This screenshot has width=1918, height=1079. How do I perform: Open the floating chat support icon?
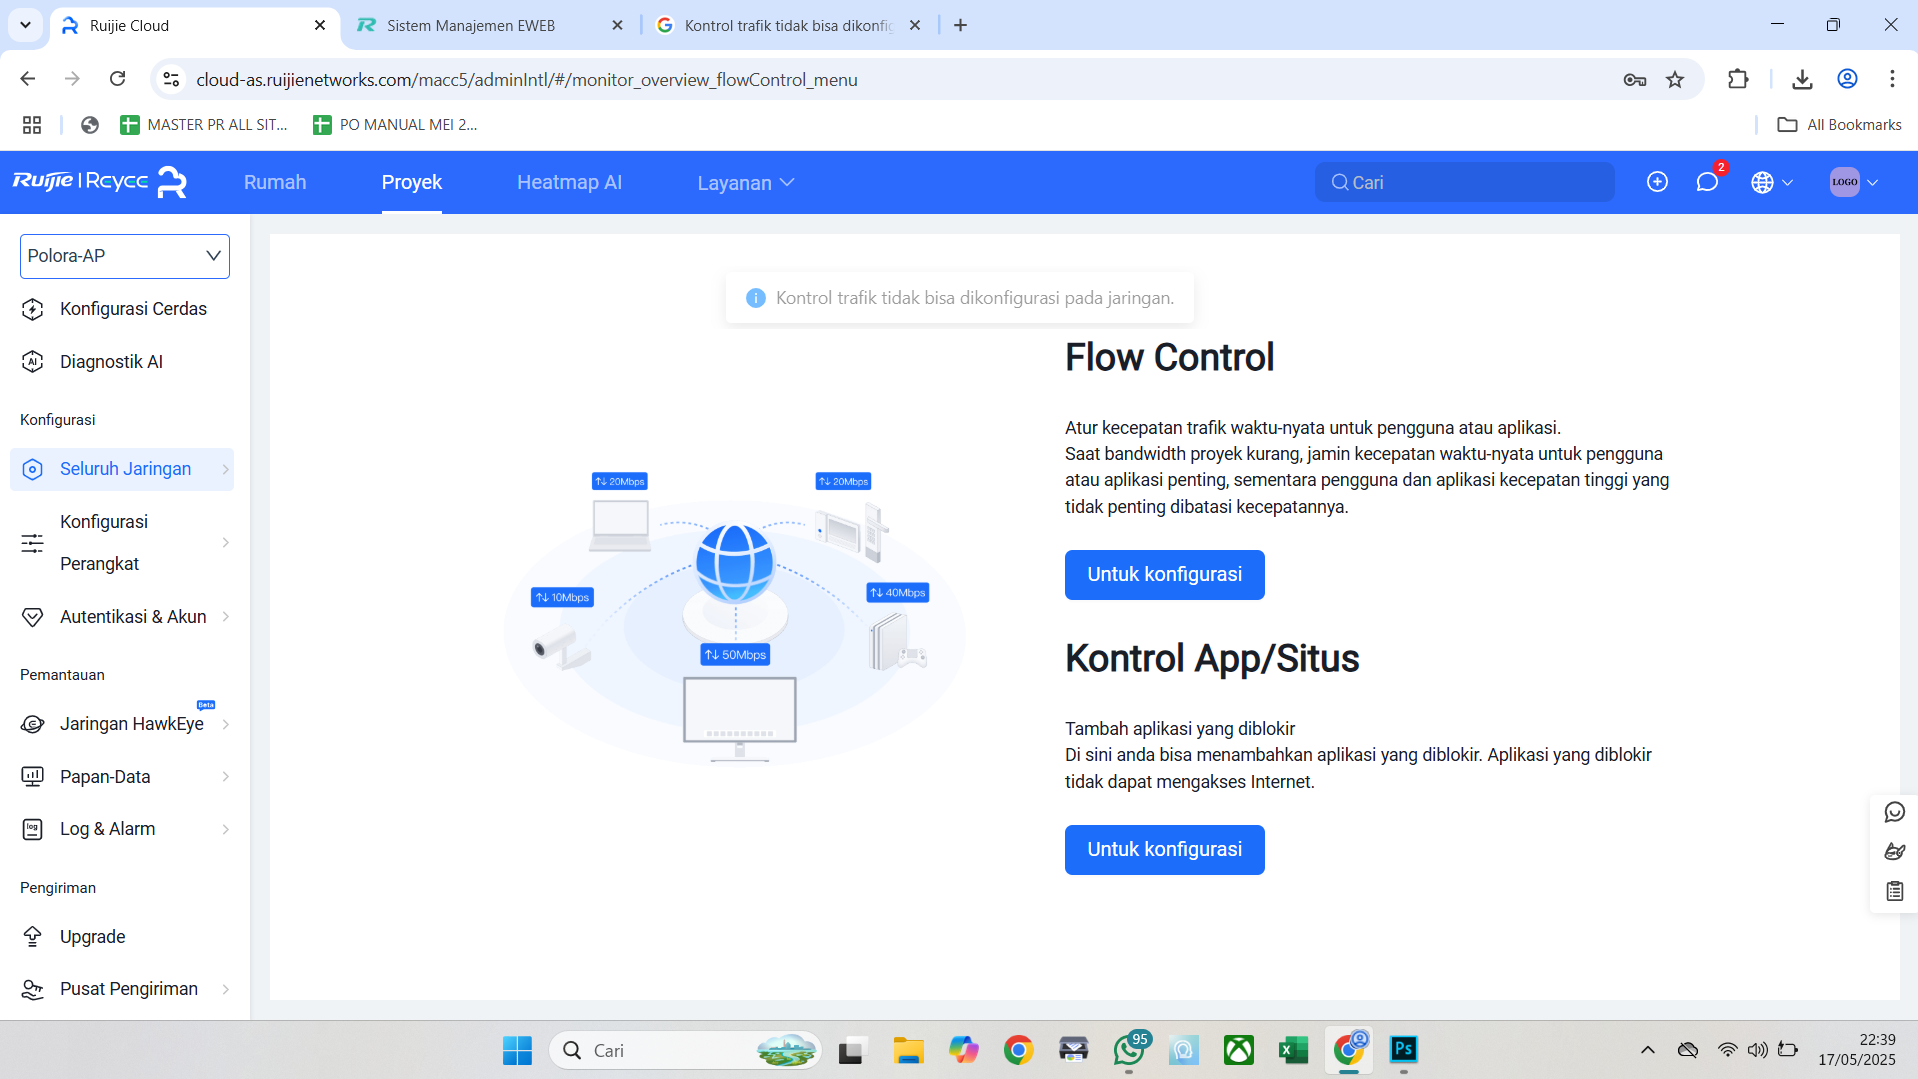1894,812
